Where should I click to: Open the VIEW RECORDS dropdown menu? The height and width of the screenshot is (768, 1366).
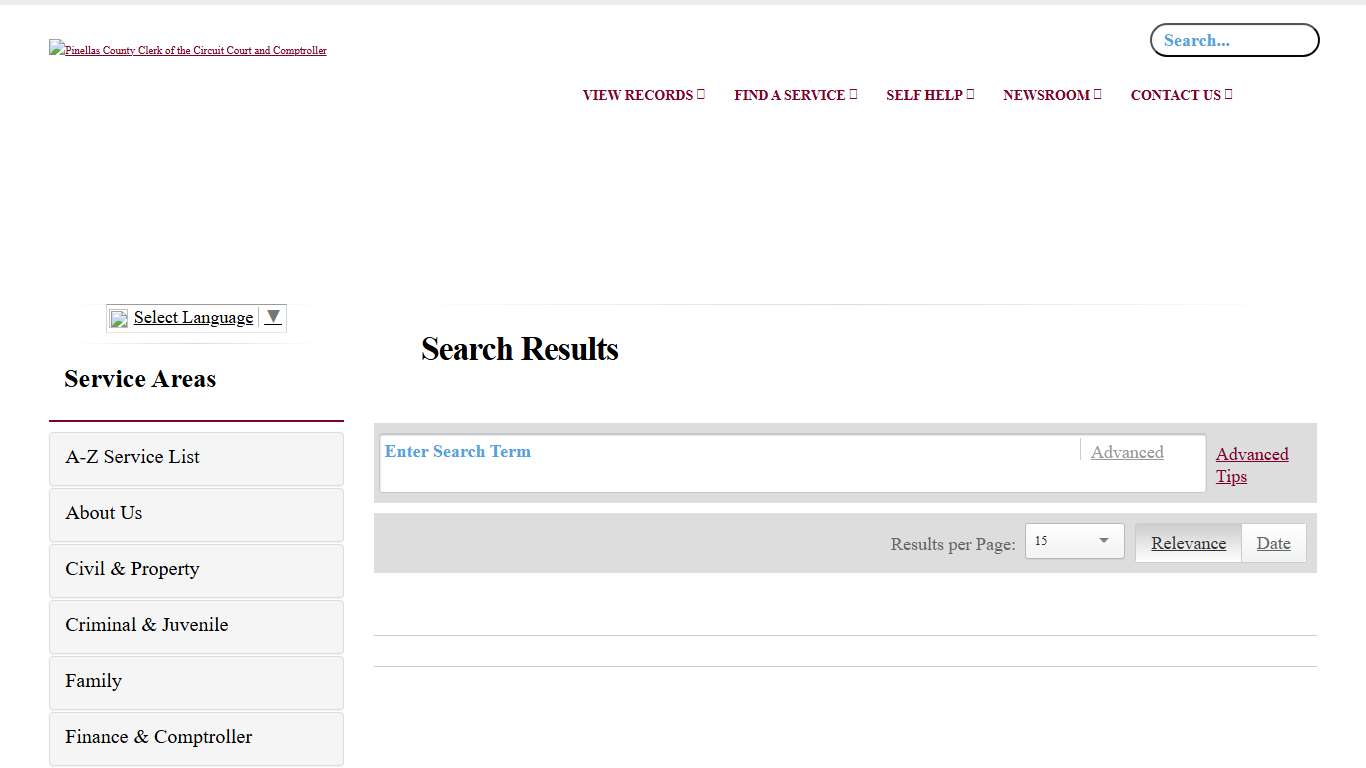point(643,95)
